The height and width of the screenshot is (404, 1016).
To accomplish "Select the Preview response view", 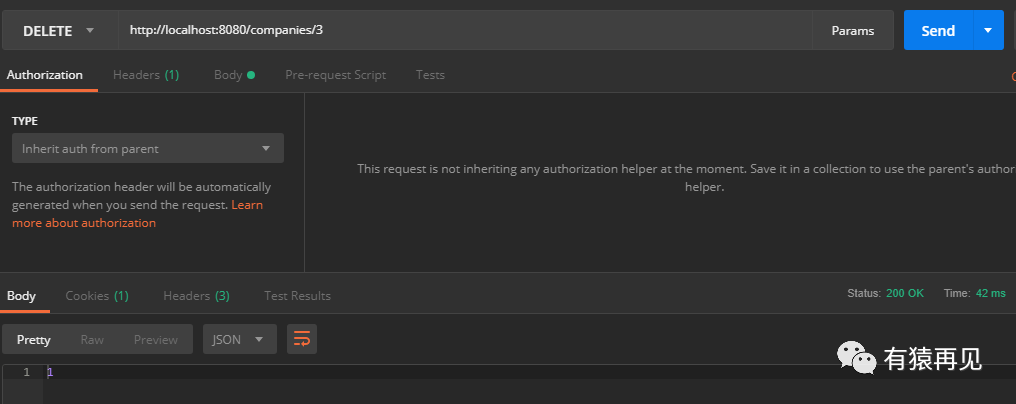I will 156,339.
